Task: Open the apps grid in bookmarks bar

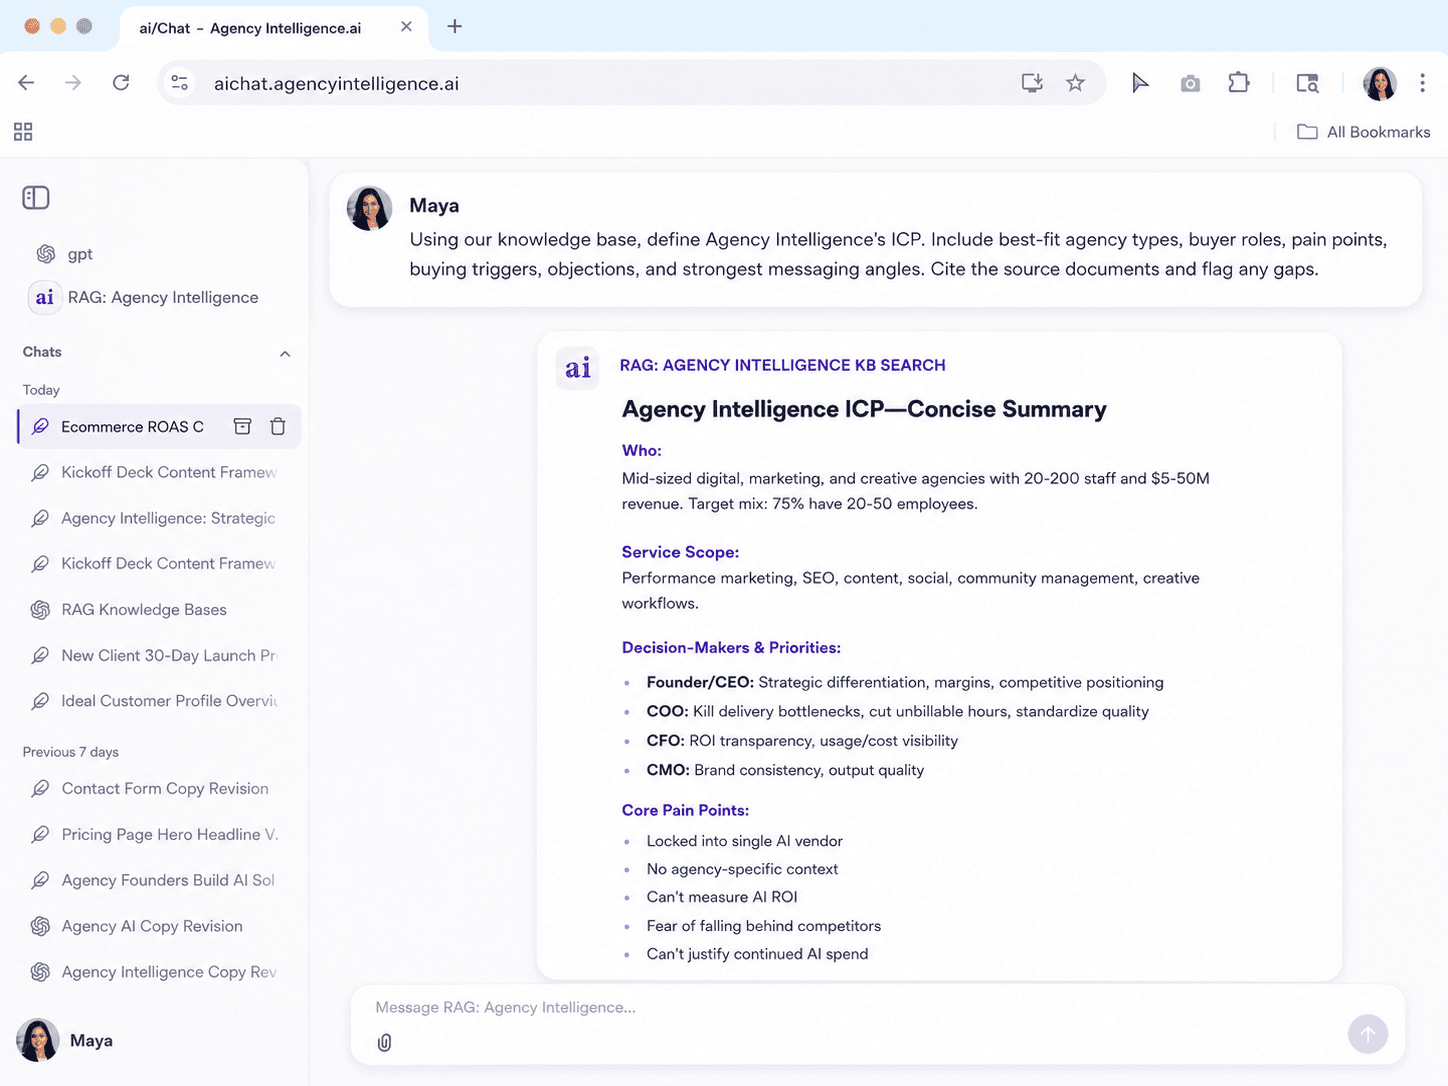Action: (x=23, y=132)
